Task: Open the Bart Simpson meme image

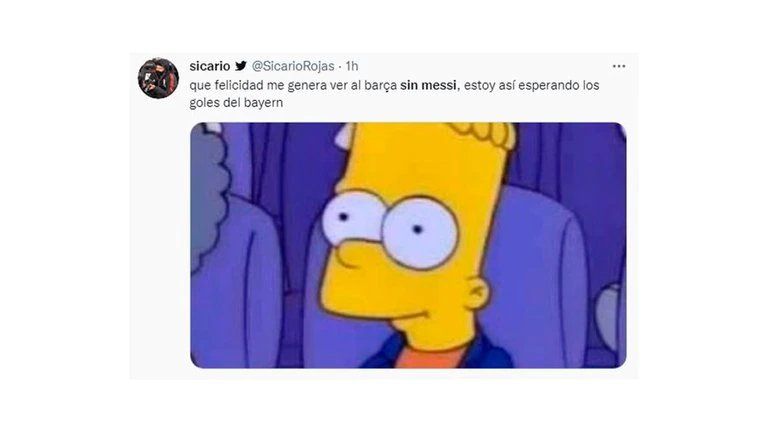Action: pos(408,245)
